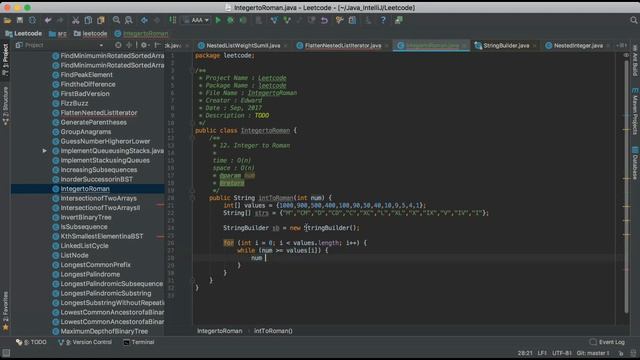Click the Collapse All icon in Project panel
This screenshot has height=360, width=640.
129,45
